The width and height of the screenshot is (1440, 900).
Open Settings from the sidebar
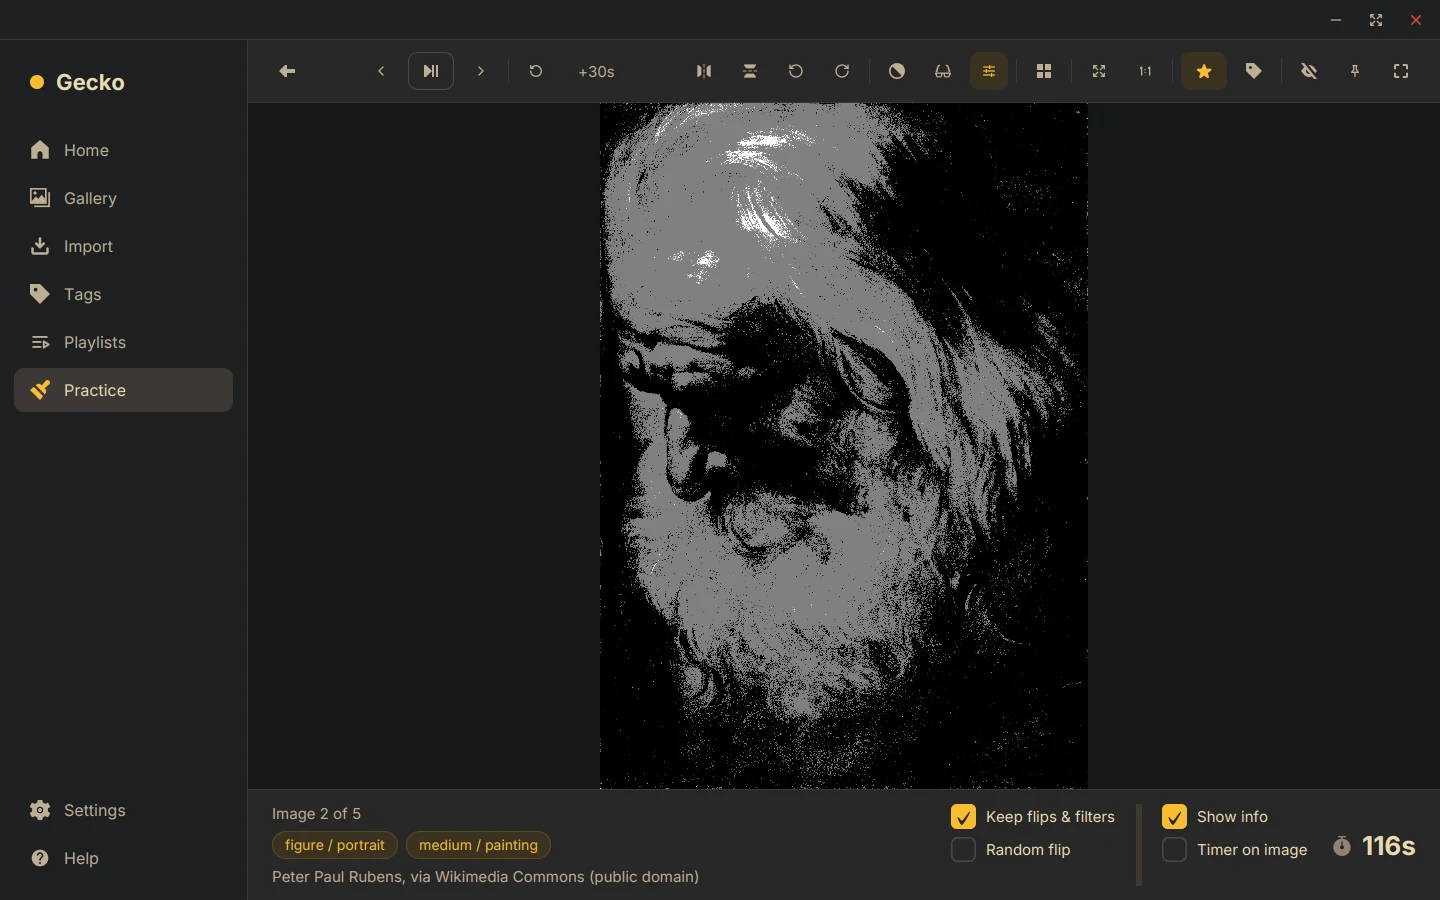pyautogui.click(x=123, y=810)
